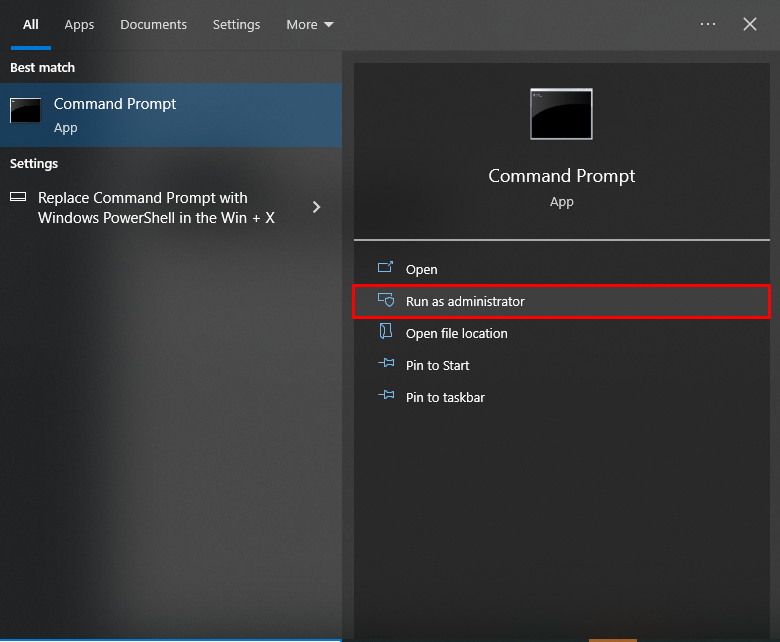Click the Open file location folder icon
The width and height of the screenshot is (780, 642).
(386, 333)
